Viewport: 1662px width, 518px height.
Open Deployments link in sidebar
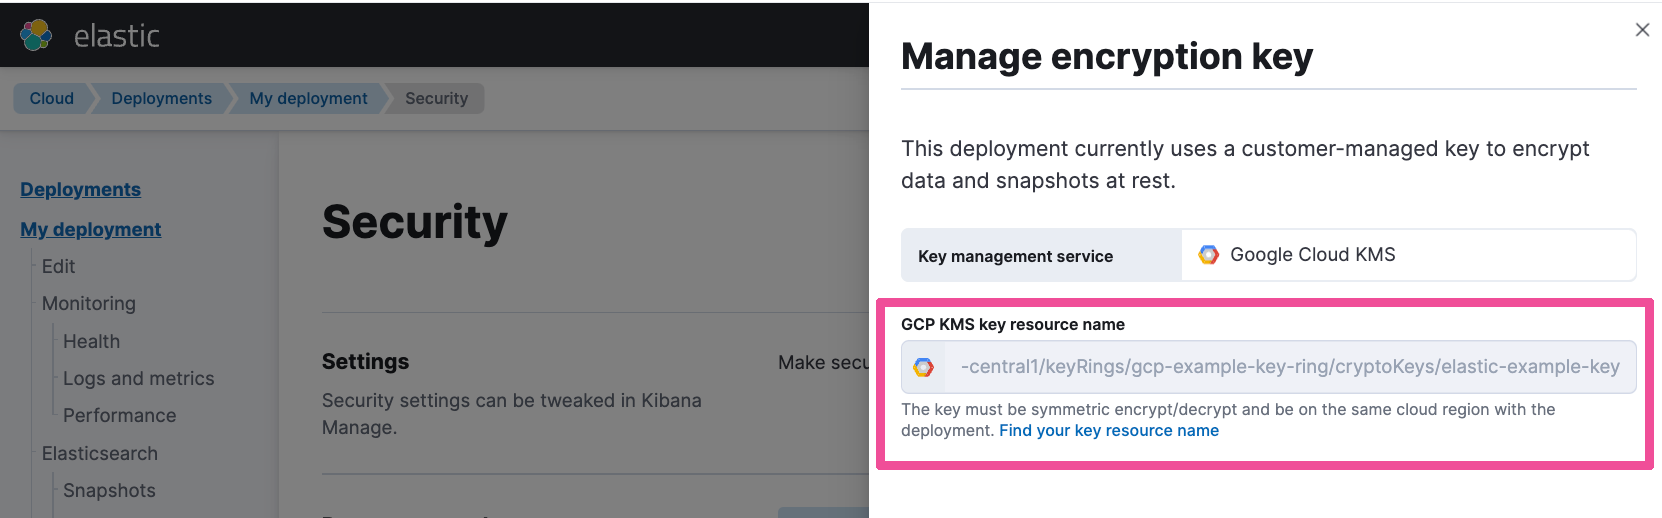pyautogui.click(x=80, y=189)
